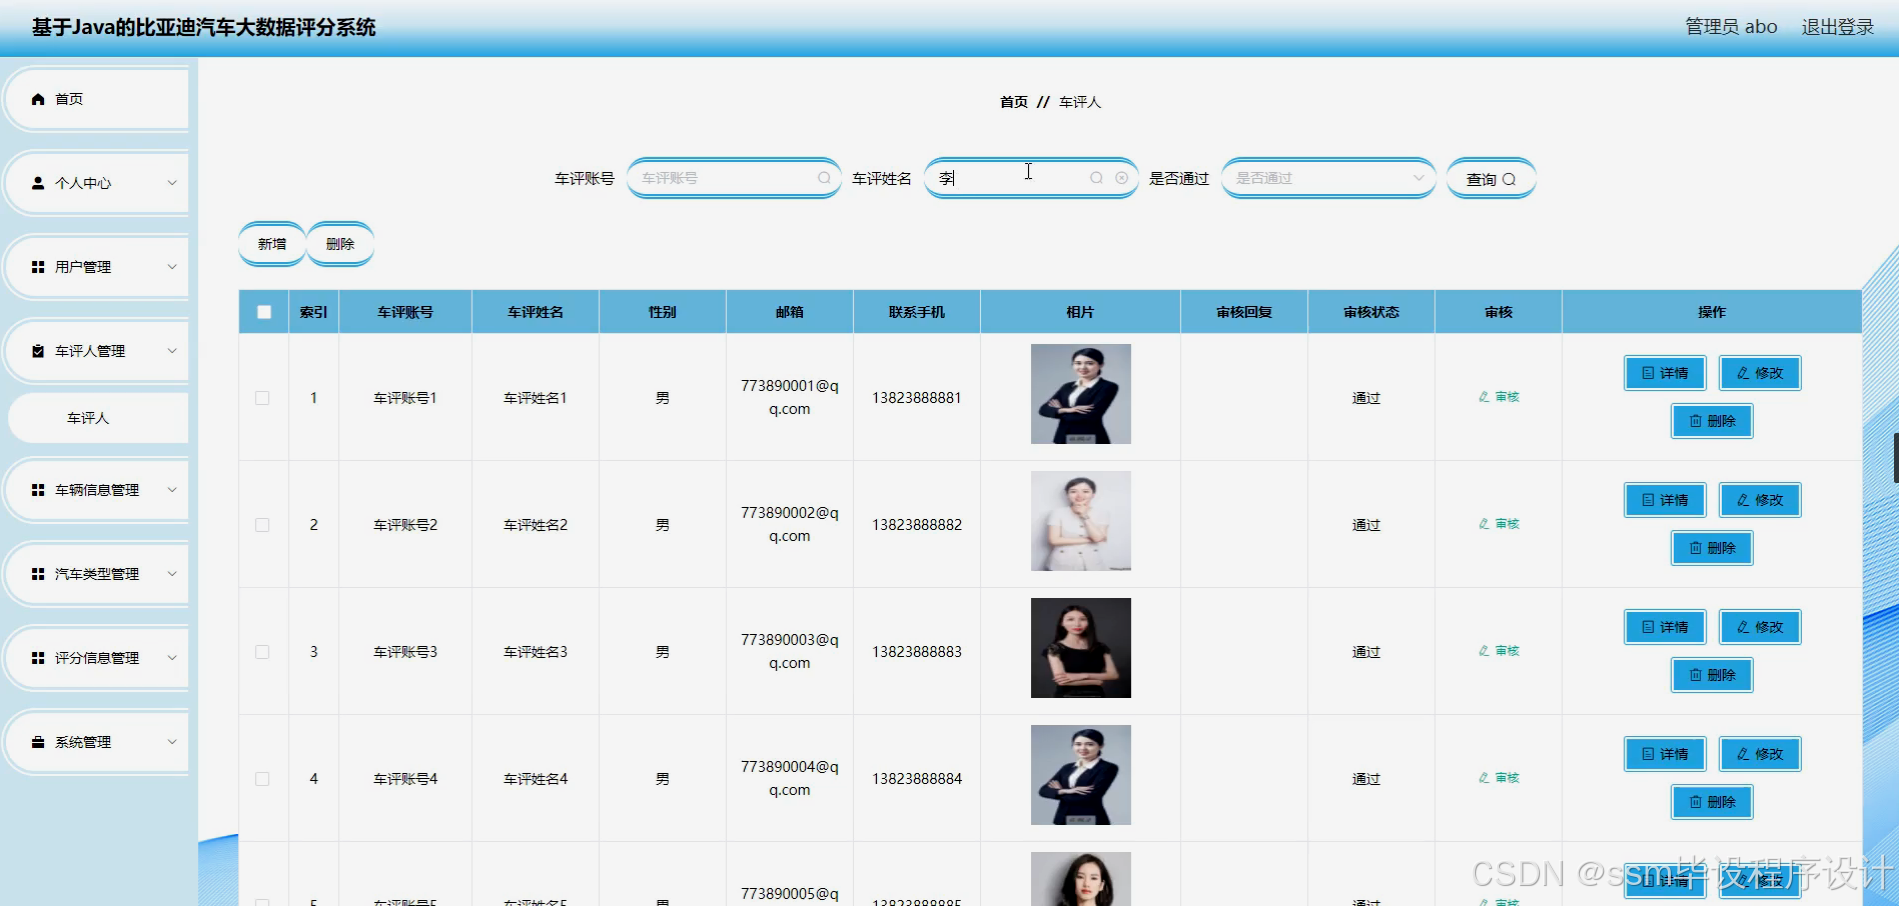
Task: Open the 首页 home sidebar item
Action: tap(96, 99)
